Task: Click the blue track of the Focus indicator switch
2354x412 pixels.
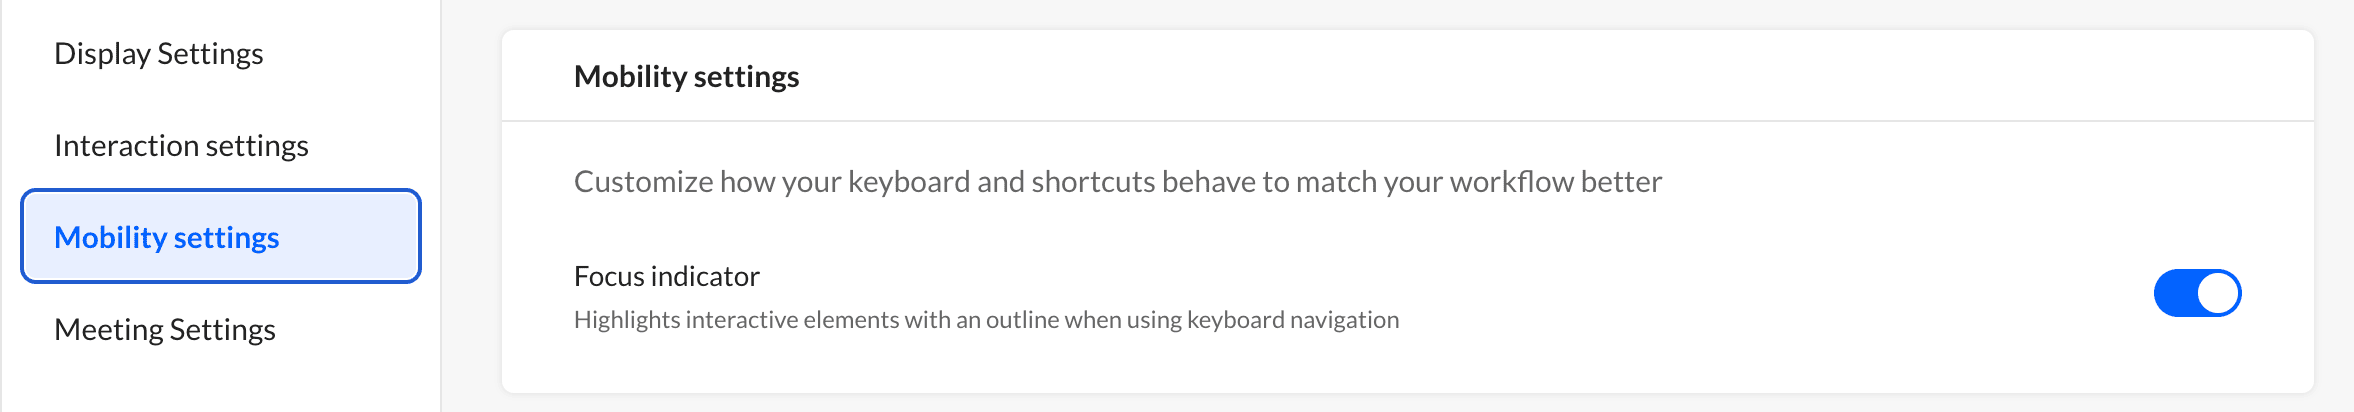Action: tap(2174, 293)
